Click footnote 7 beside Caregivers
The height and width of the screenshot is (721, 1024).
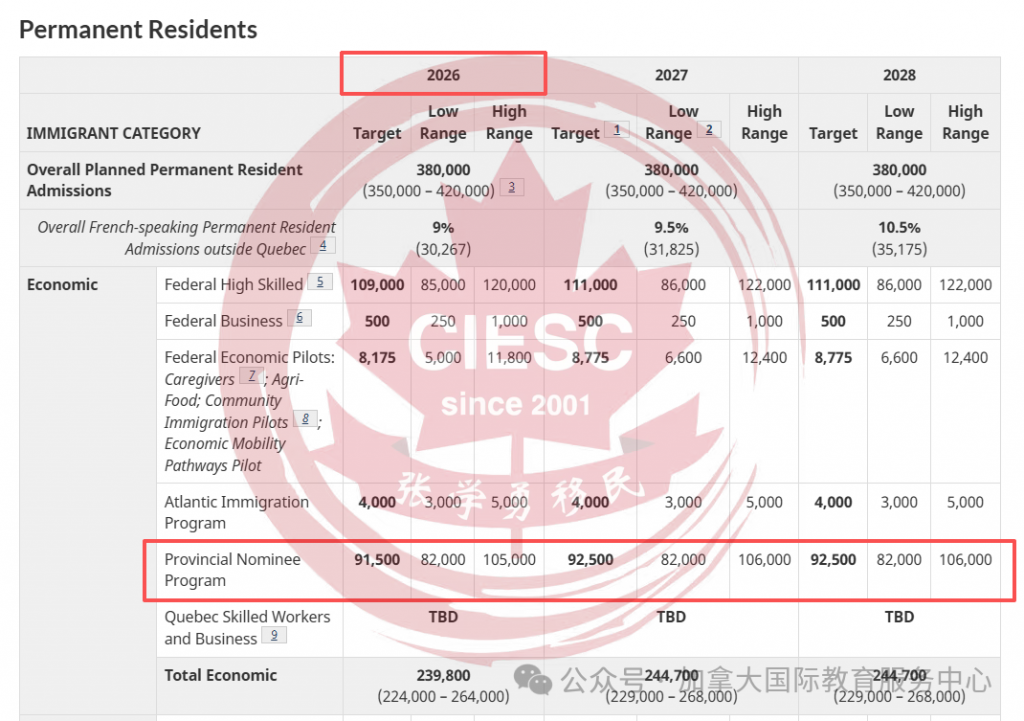252,377
